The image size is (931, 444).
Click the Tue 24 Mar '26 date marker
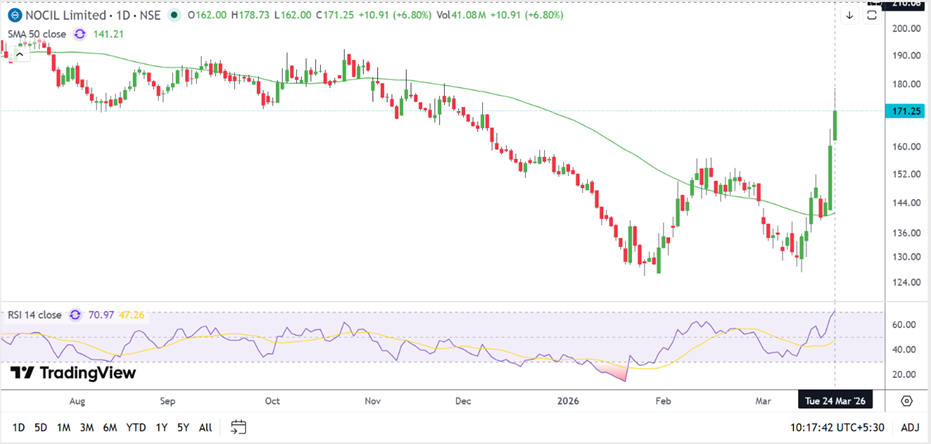pyautogui.click(x=832, y=400)
